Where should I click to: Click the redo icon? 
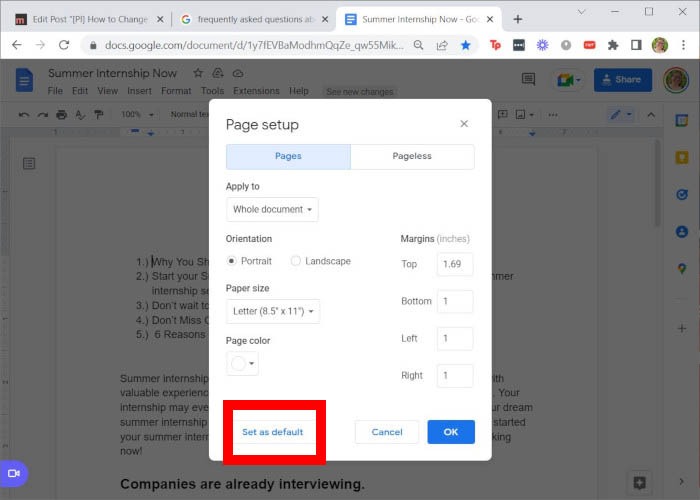coord(43,115)
